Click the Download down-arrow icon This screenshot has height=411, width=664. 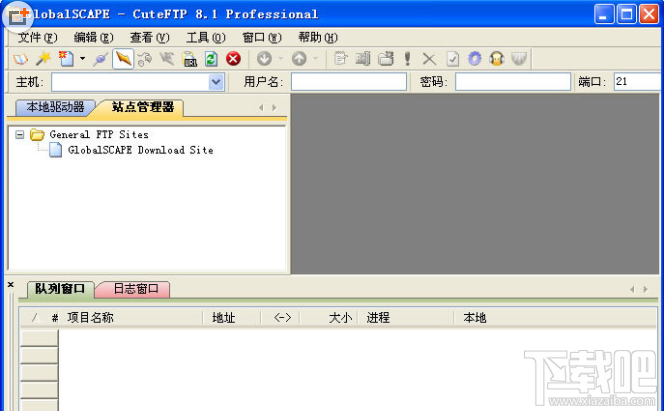[264, 58]
